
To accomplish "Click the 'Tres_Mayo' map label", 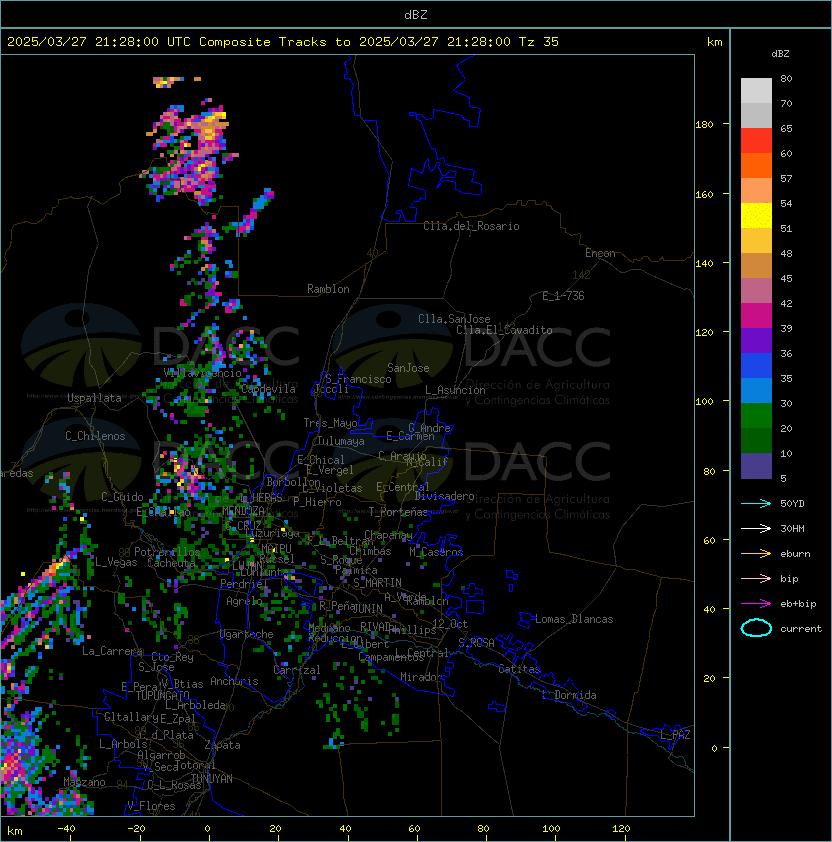I will [x=330, y=423].
